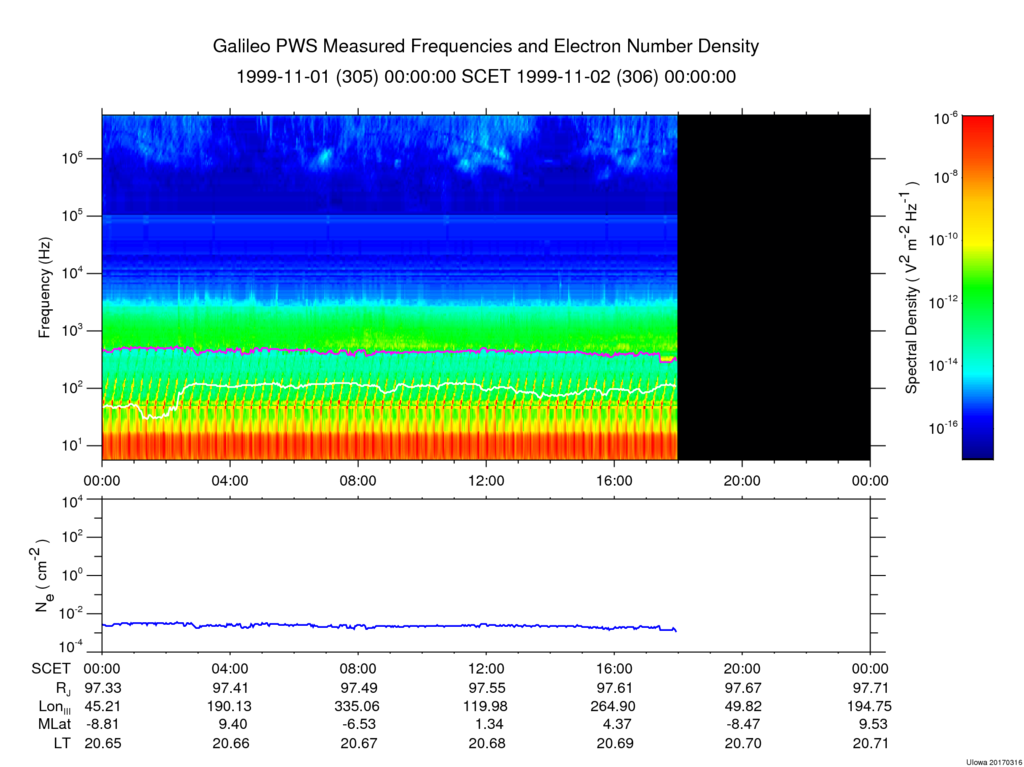
Task: Select the RJ value 97.71
Action: pyautogui.click(x=871, y=688)
